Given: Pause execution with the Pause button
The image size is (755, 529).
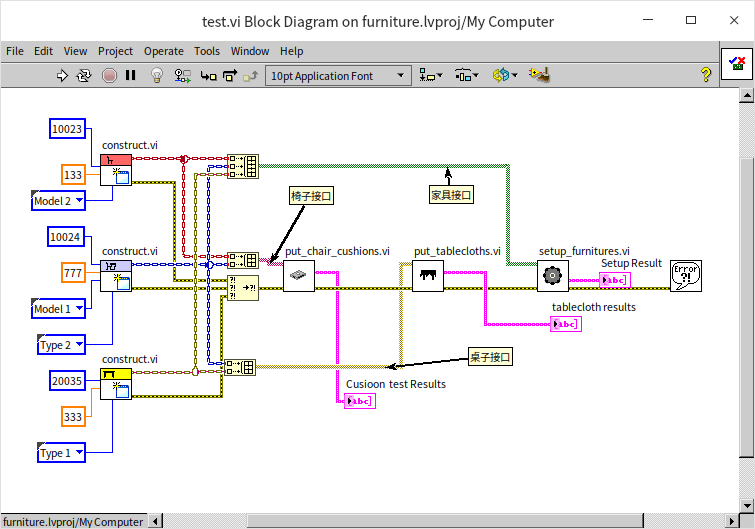Looking at the screenshot, I should tap(131, 75).
